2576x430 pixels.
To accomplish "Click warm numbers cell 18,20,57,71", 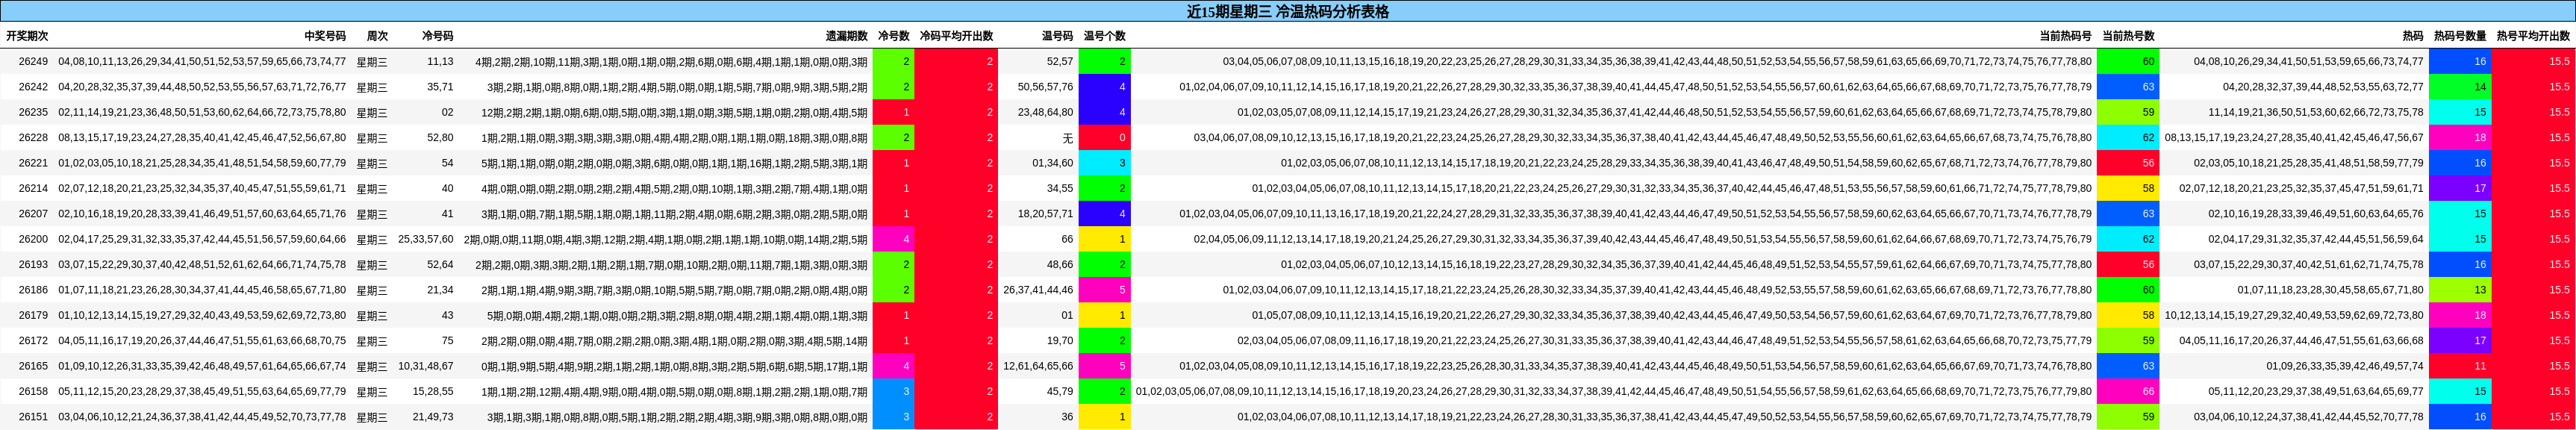I will click(x=1045, y=214).
